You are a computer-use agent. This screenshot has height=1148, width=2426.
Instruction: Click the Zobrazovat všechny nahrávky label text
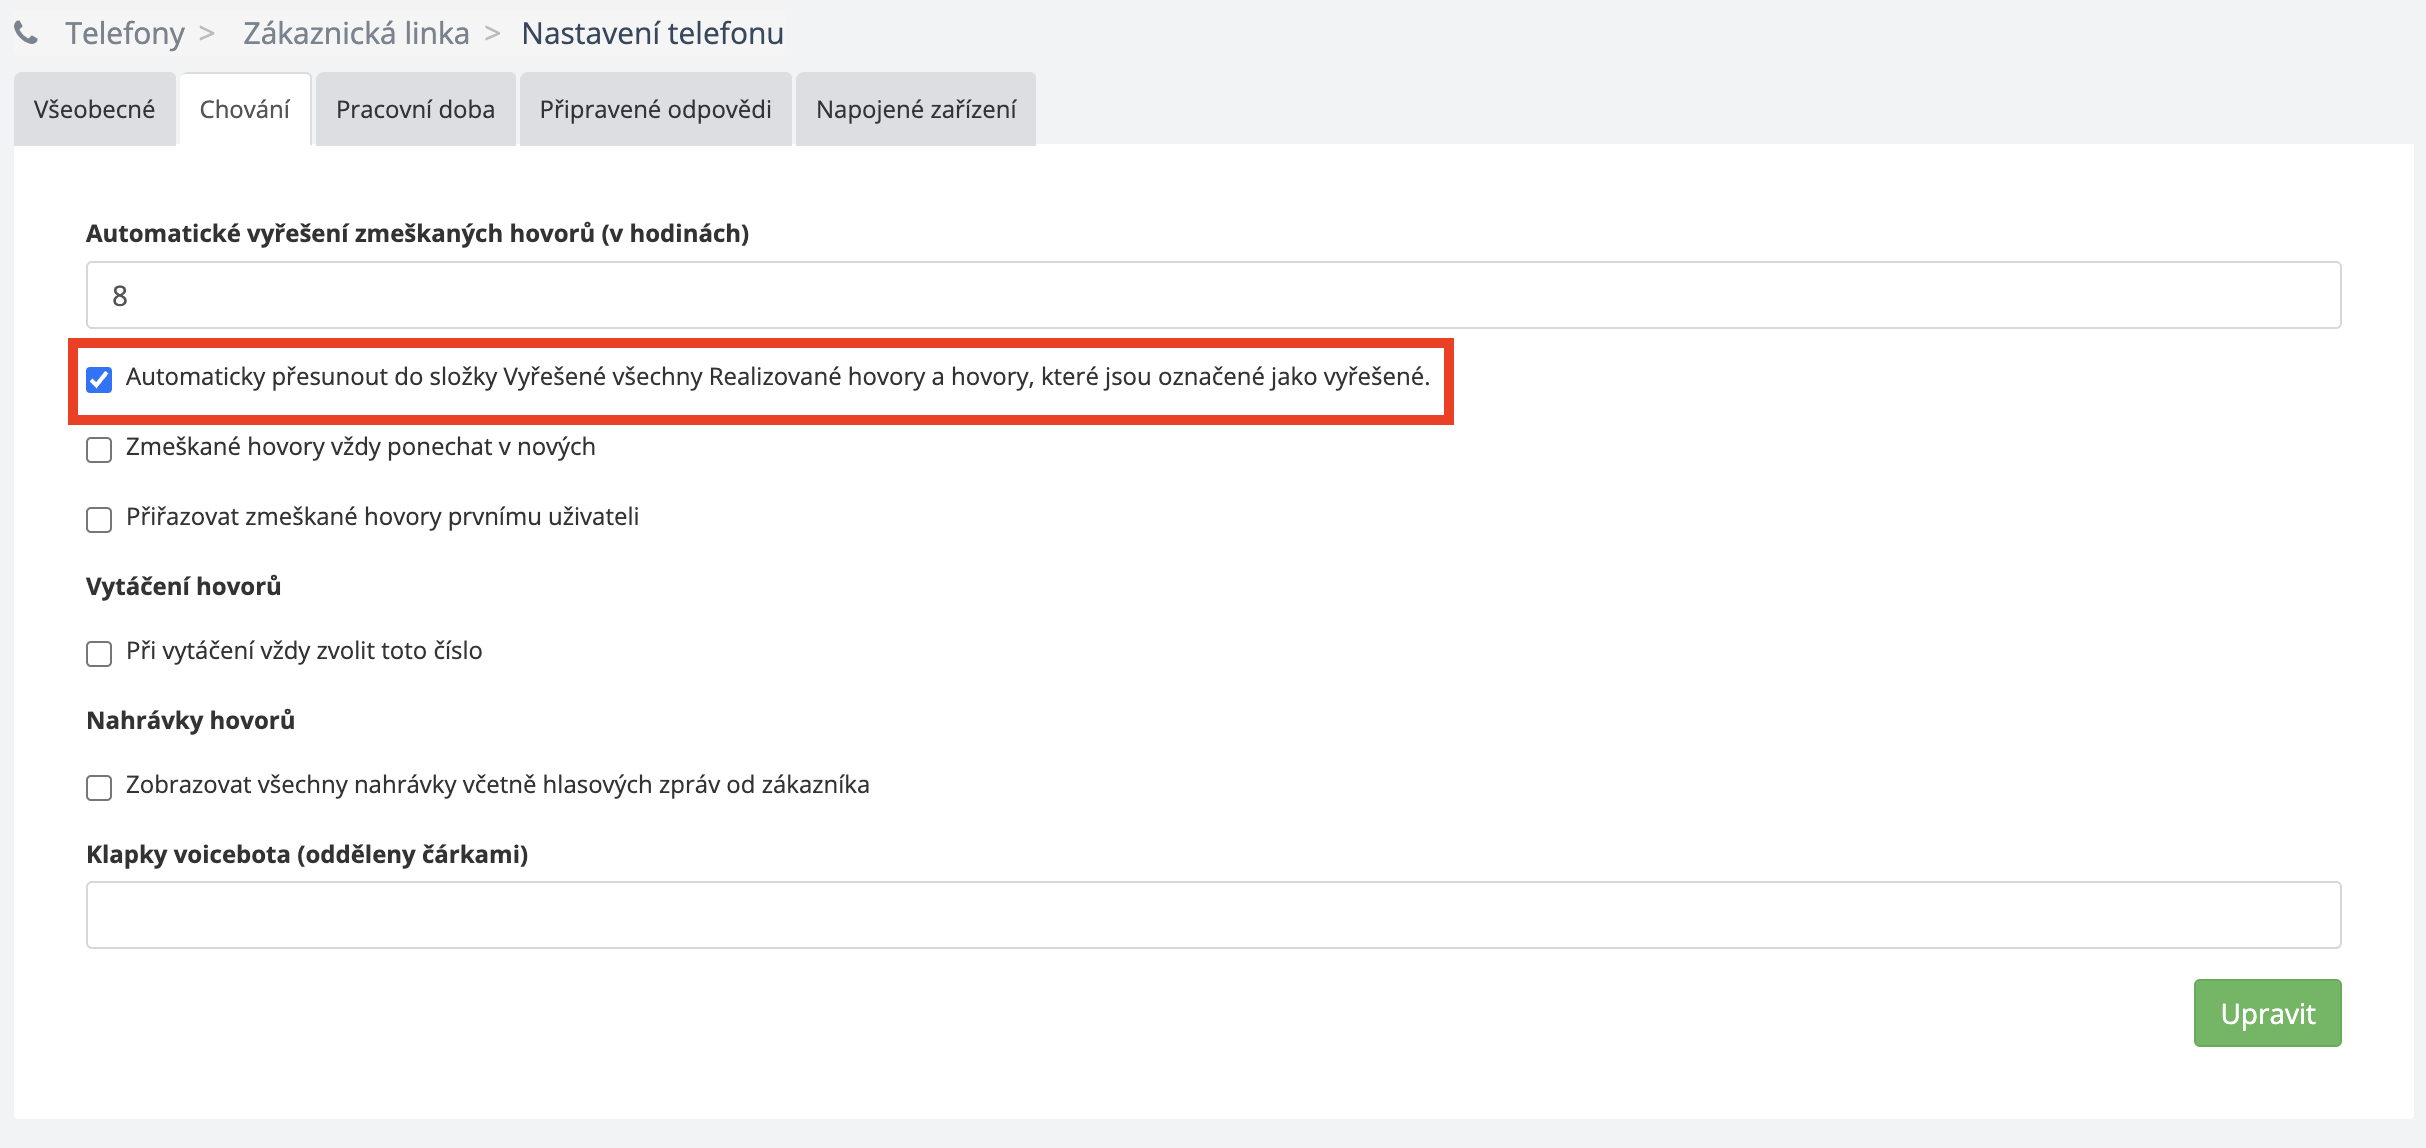(x=497, y=785)
